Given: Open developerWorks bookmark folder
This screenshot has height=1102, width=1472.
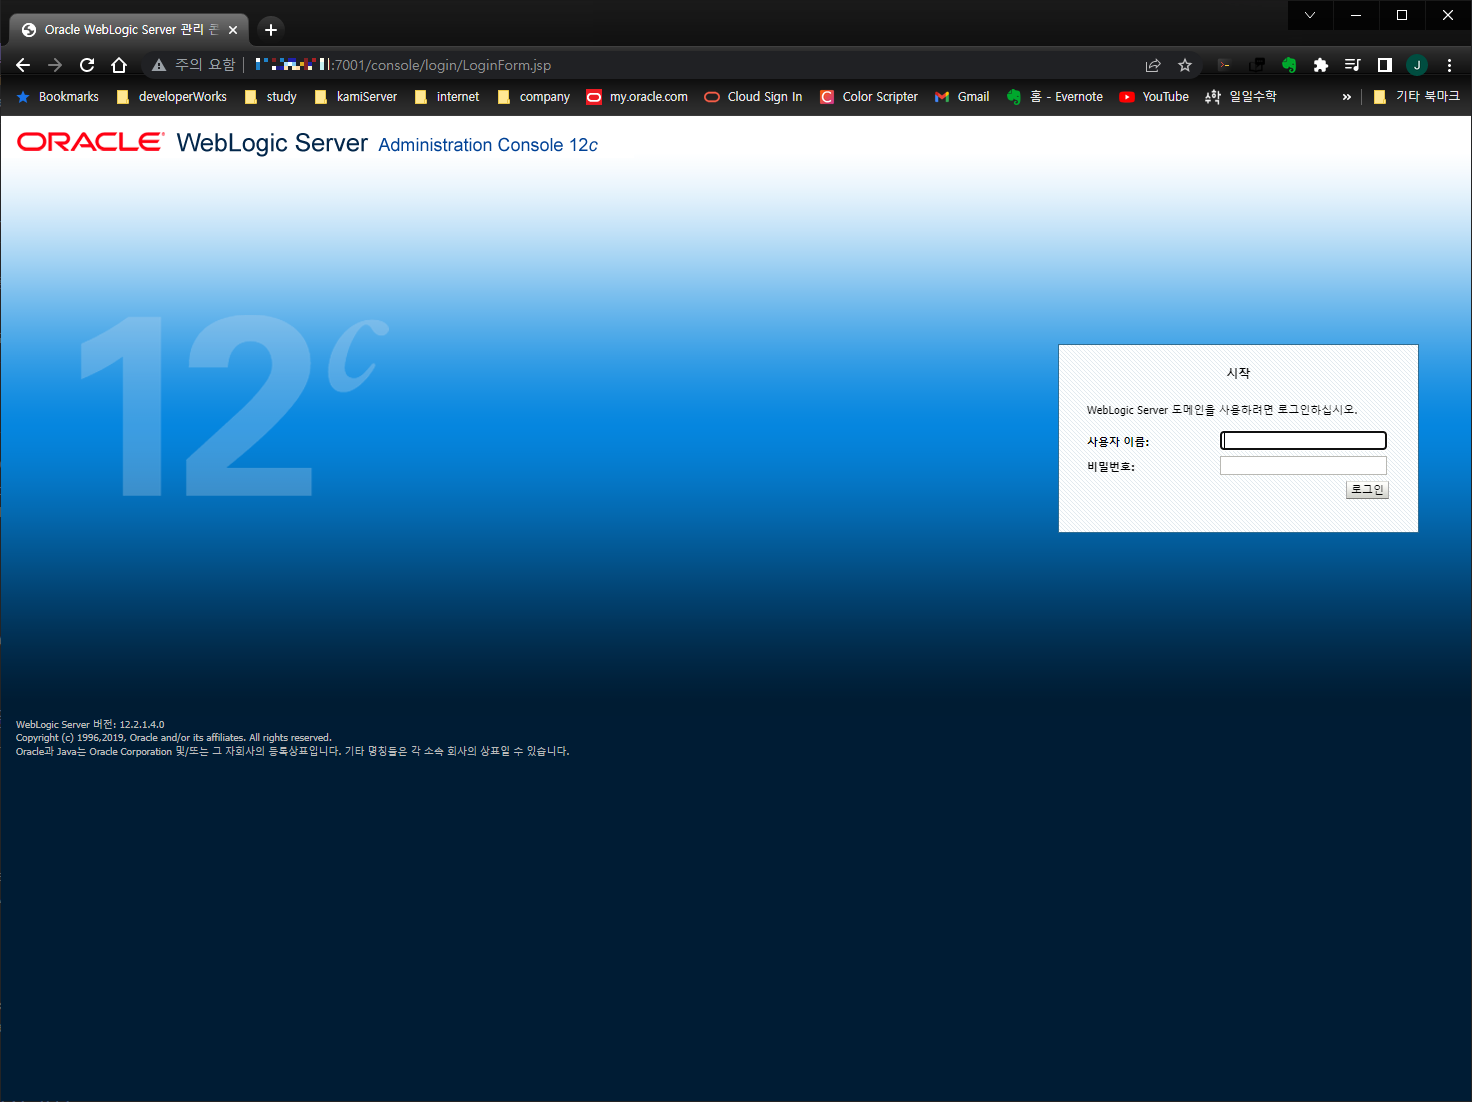Looking at the screenshot, I should (x=172, y=97).
